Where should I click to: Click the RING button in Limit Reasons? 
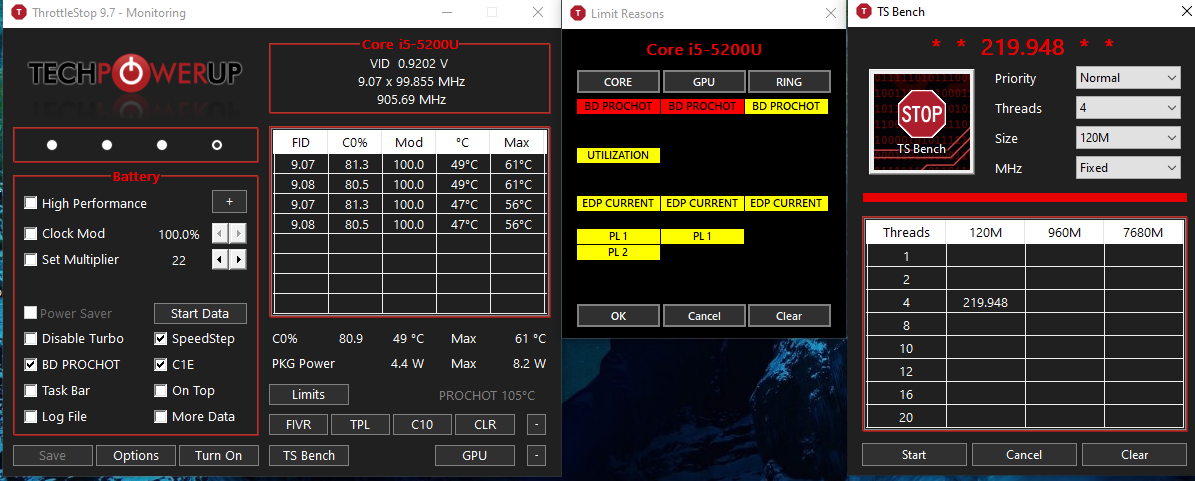pos(789,82)
